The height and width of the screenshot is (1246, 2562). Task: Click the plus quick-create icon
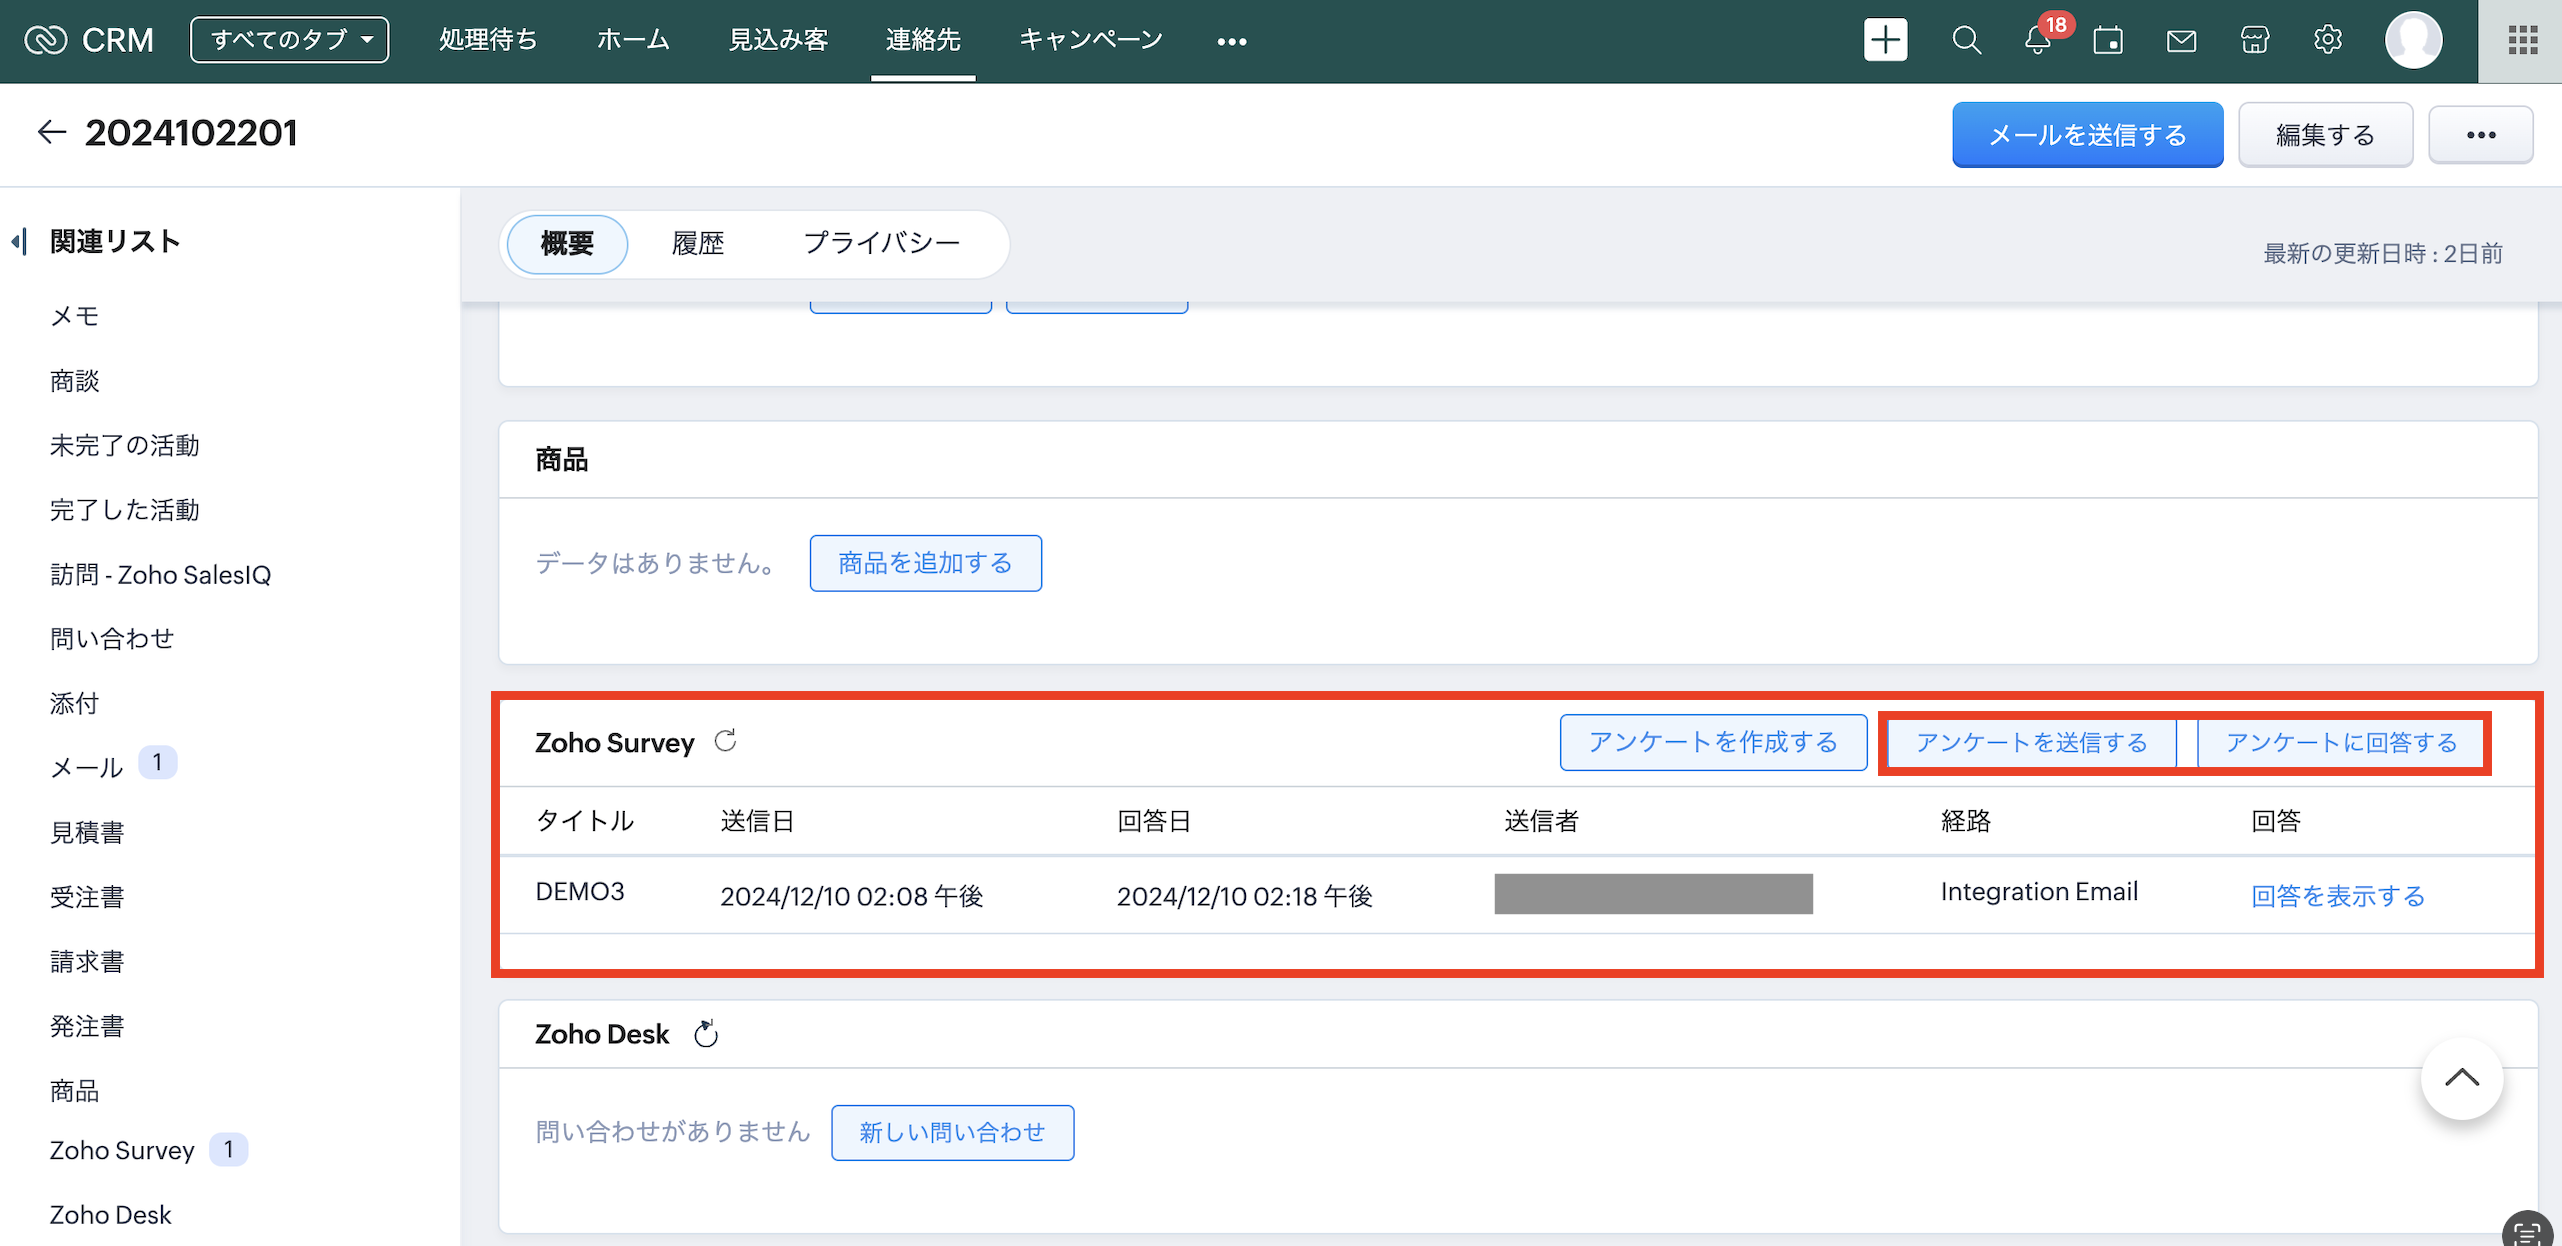[x=1885, y=40]
